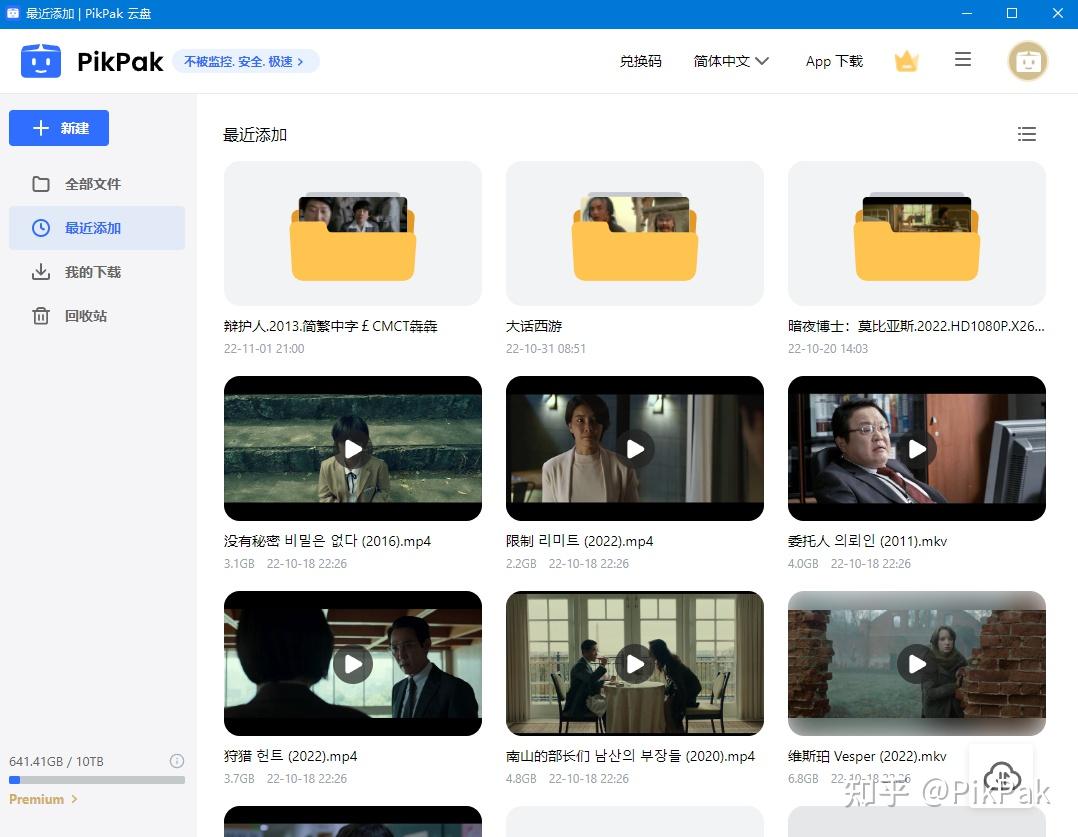Open the 大话西游 folder
This screenshot has width=1078, height=837.
coord(634,233)
